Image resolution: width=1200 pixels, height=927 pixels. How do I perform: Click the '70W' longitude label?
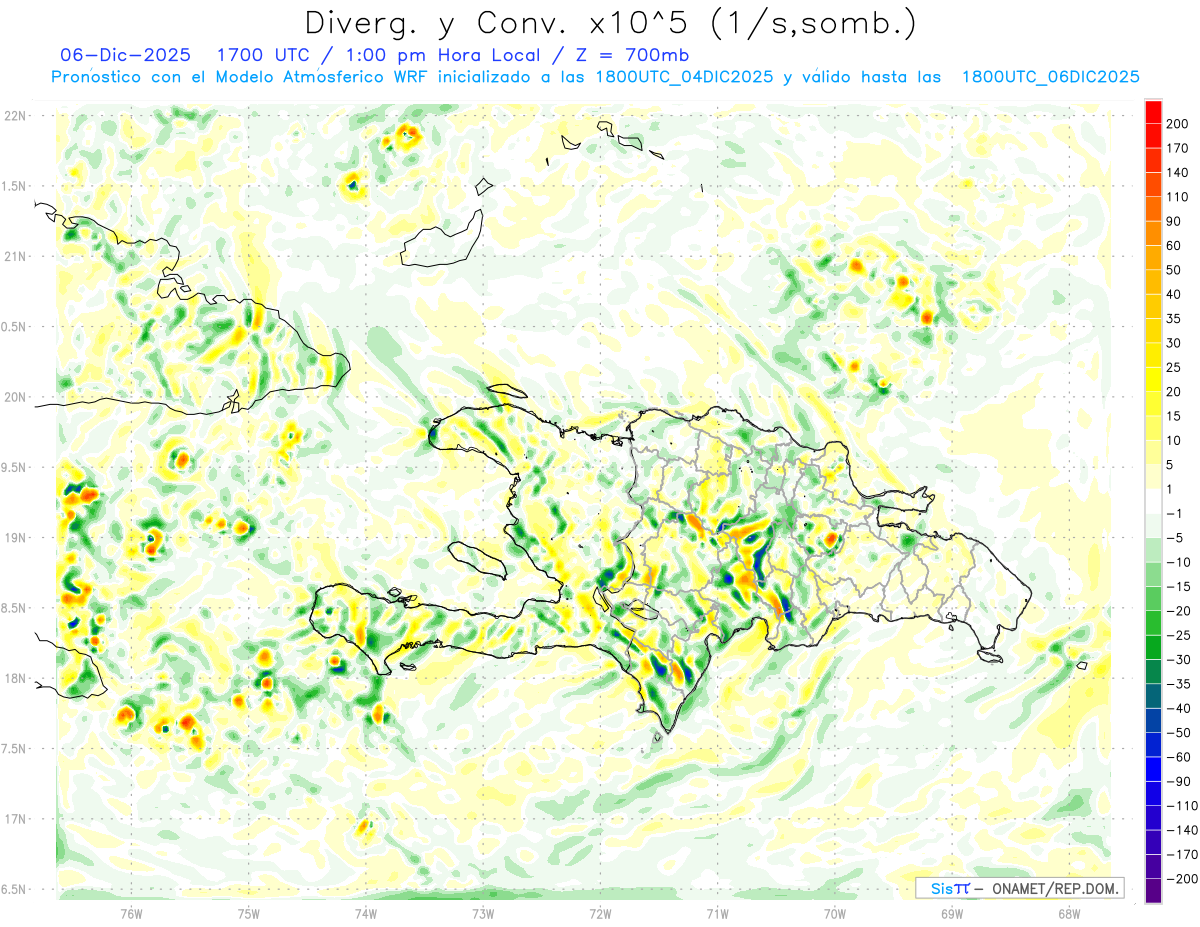pos(835,914)
